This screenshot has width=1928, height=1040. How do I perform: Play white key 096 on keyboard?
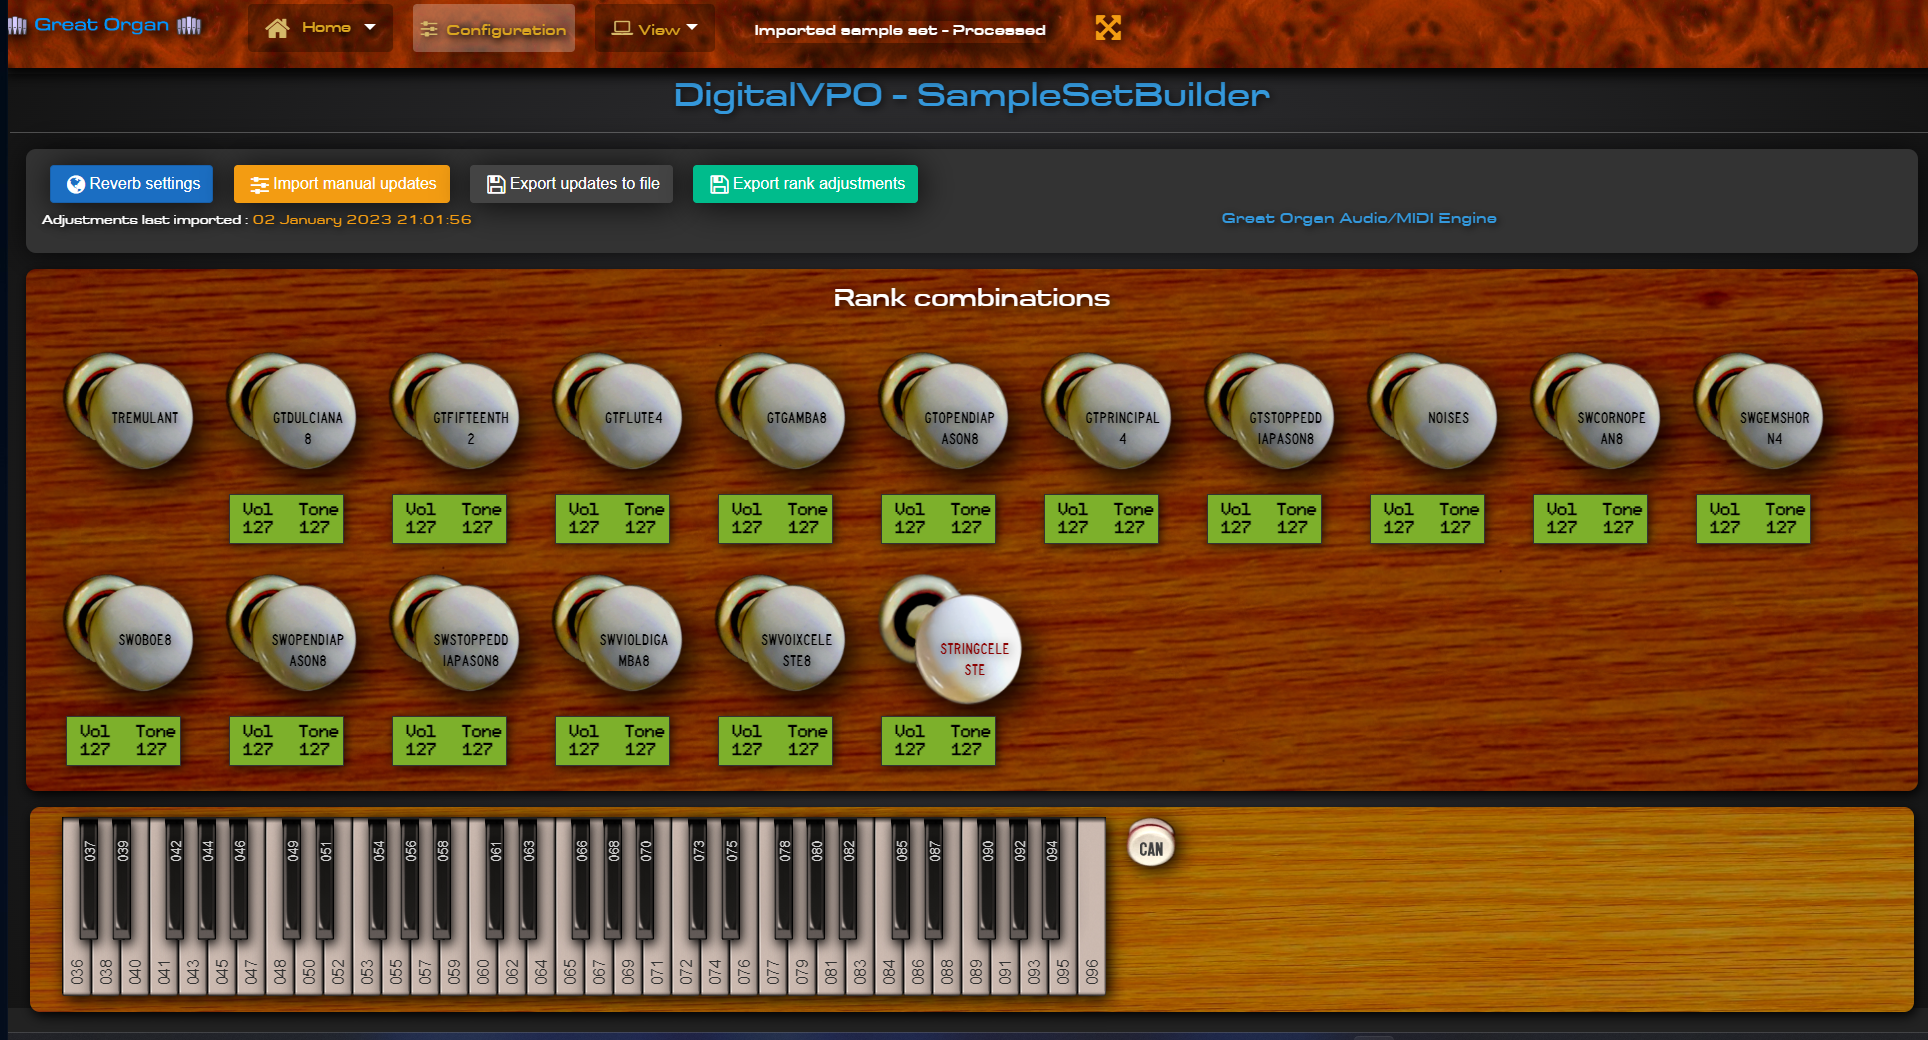tap(1092, 906)
